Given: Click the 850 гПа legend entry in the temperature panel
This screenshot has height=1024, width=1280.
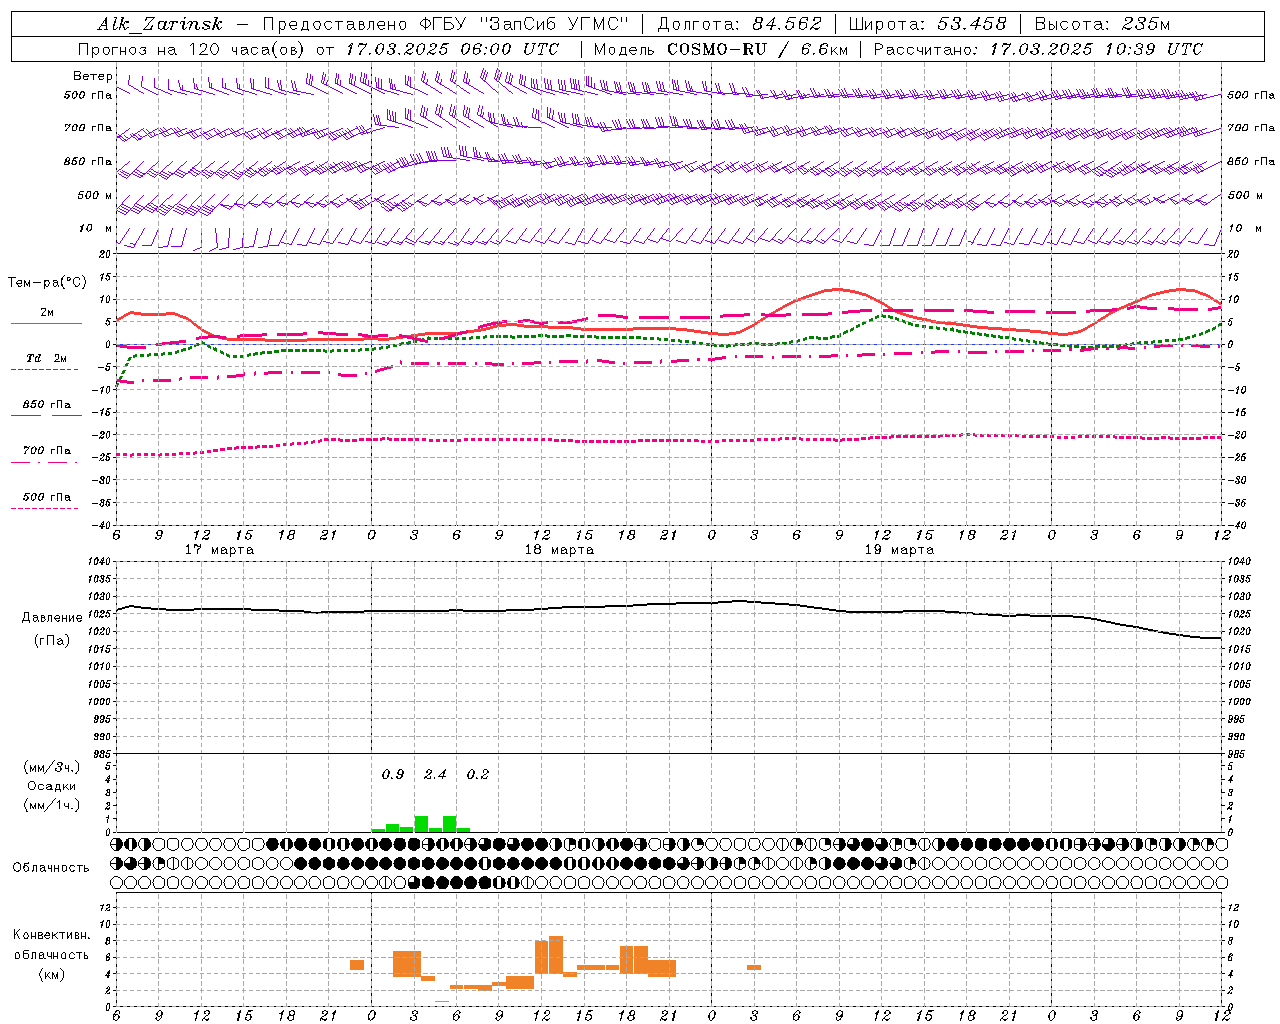Looking at the screenshot, I should coord(47,405).
